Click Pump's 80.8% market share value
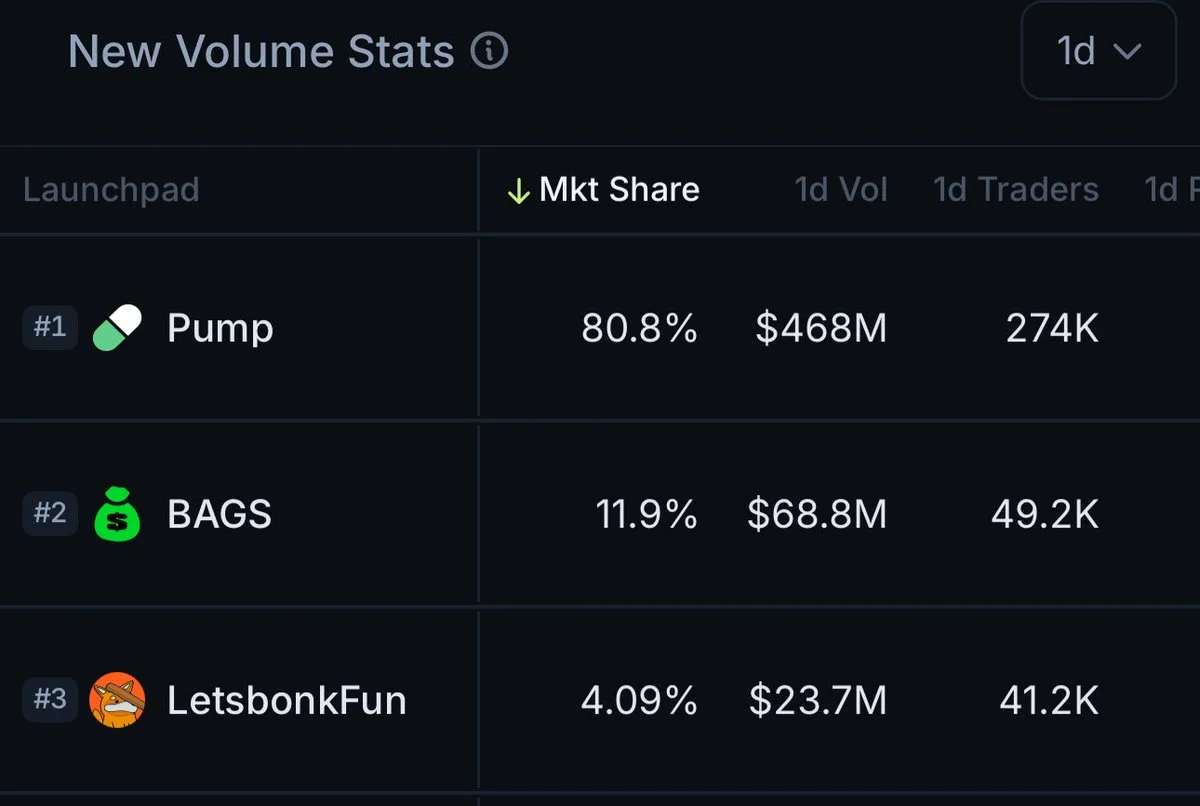 pos(639,328)
